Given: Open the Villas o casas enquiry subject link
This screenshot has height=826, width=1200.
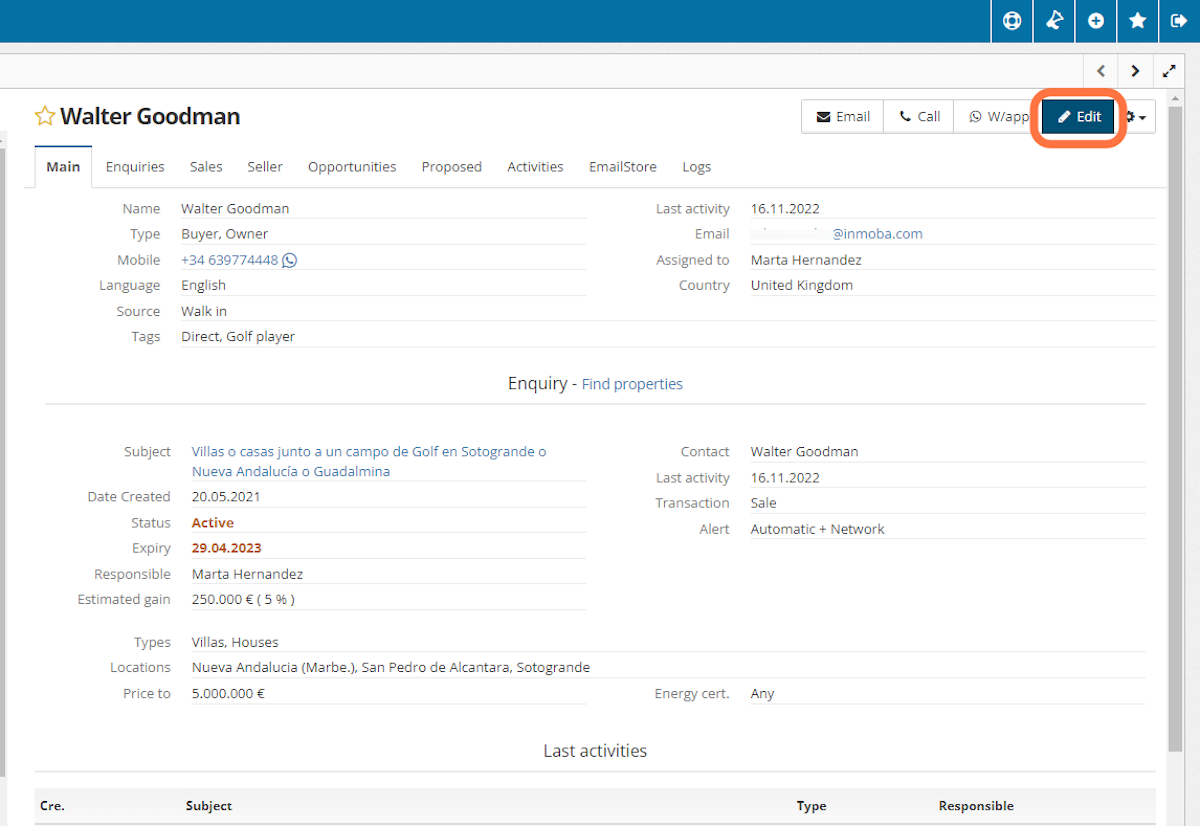Looking at the screenshot, I should pos(368,452).
